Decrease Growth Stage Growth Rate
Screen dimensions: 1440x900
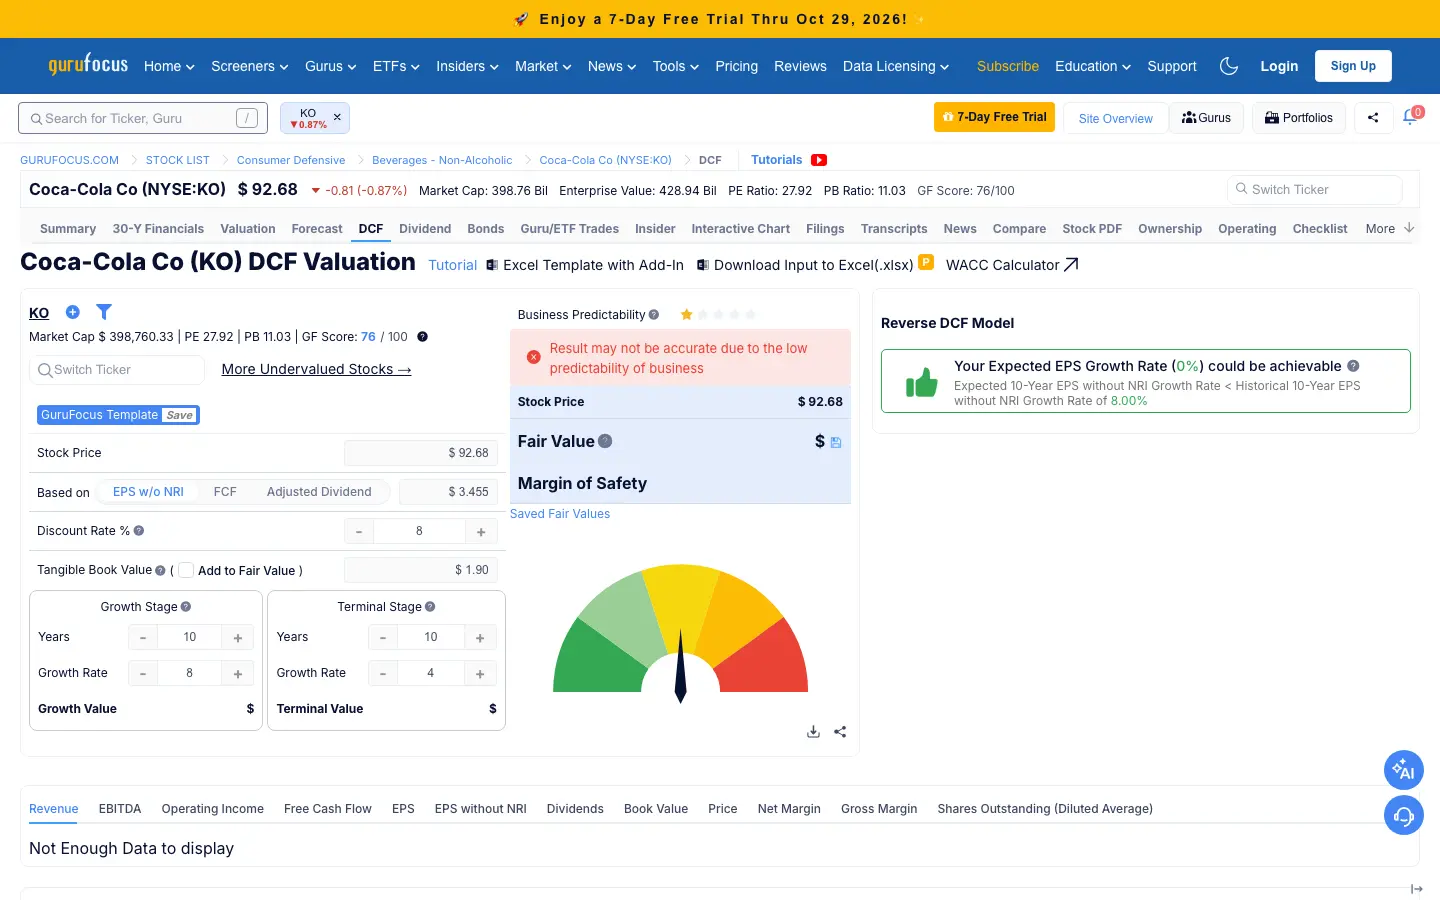(x=143, y=674)
